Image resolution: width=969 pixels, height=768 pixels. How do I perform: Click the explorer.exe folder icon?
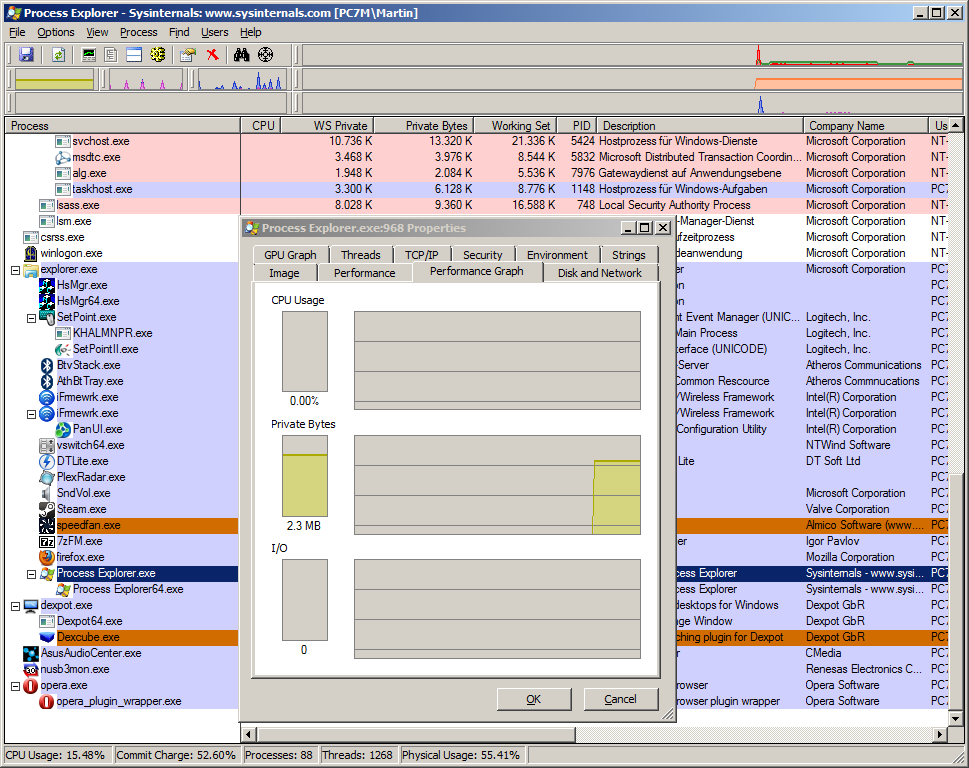click(31, 269)
